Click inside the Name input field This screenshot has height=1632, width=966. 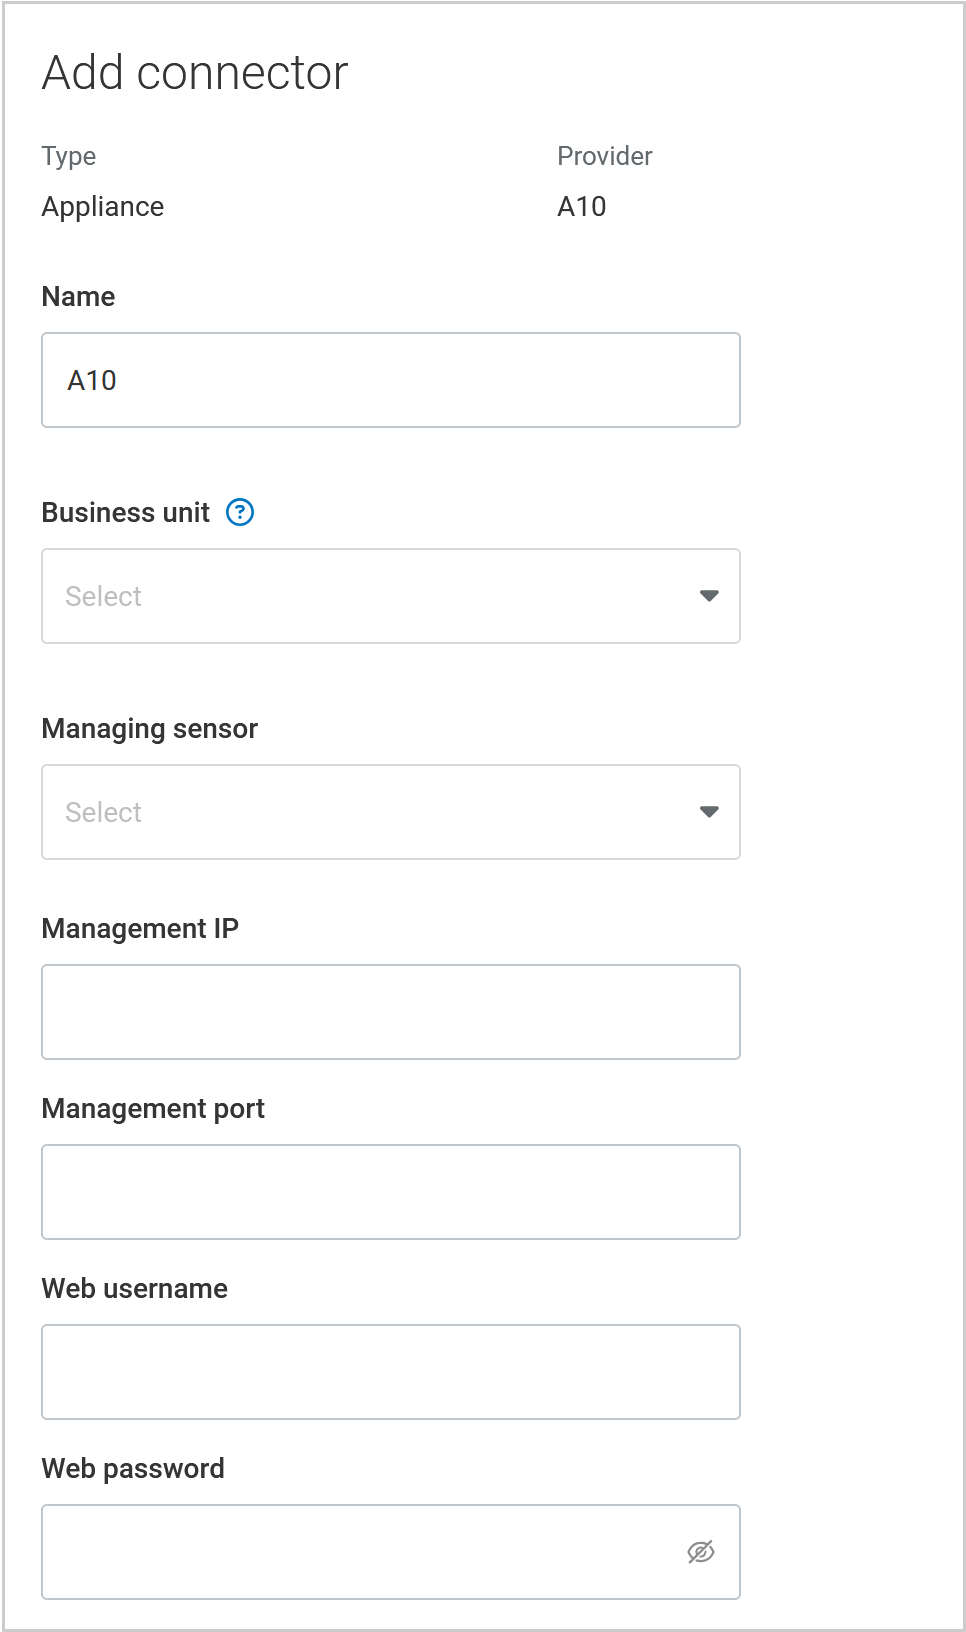point(390,380)
